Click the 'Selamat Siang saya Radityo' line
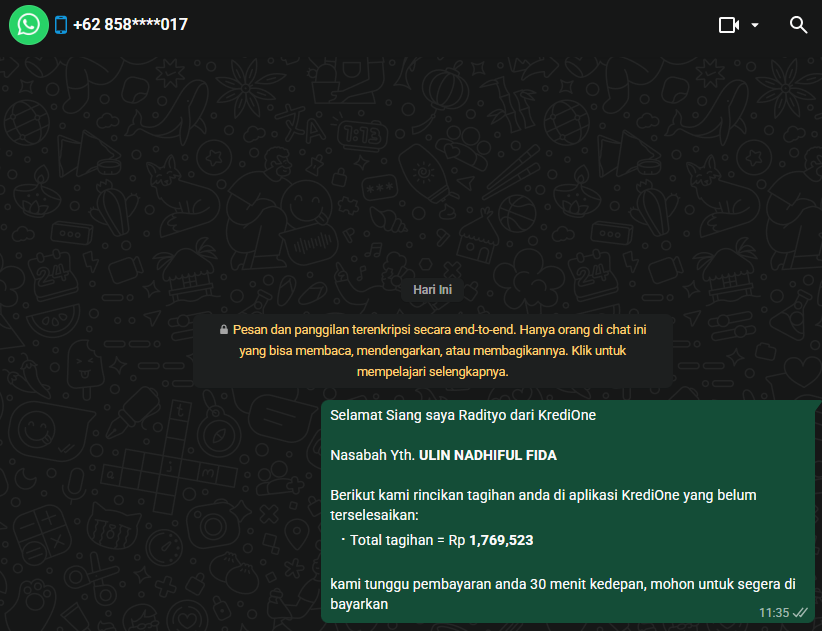The image size is (822, 631). 463,415
